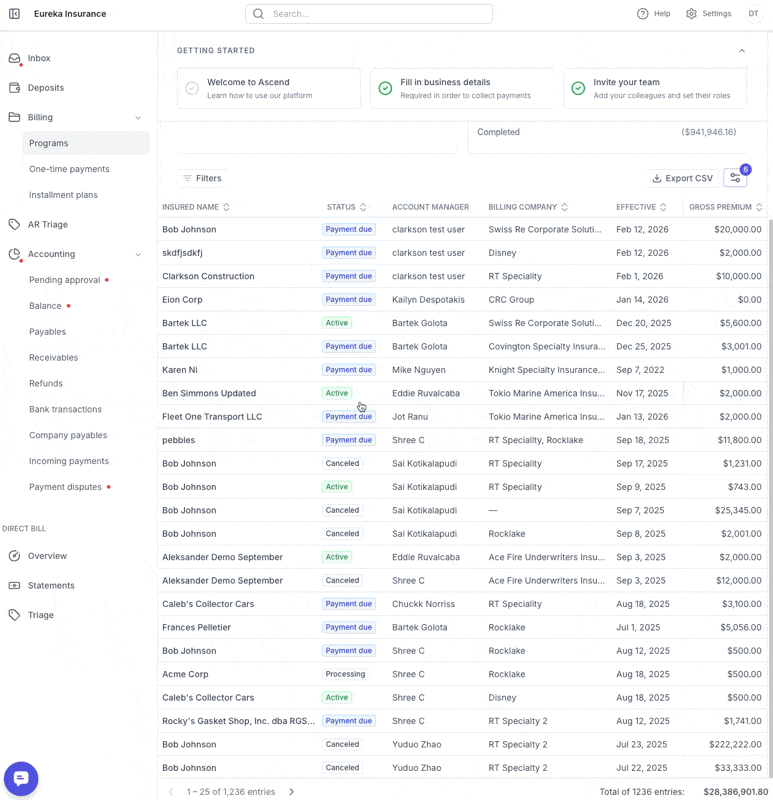Image resolution: width=773 pixels, height=800 pixels.
Task: Open Karen Ni row
Action: pos(462,370)
